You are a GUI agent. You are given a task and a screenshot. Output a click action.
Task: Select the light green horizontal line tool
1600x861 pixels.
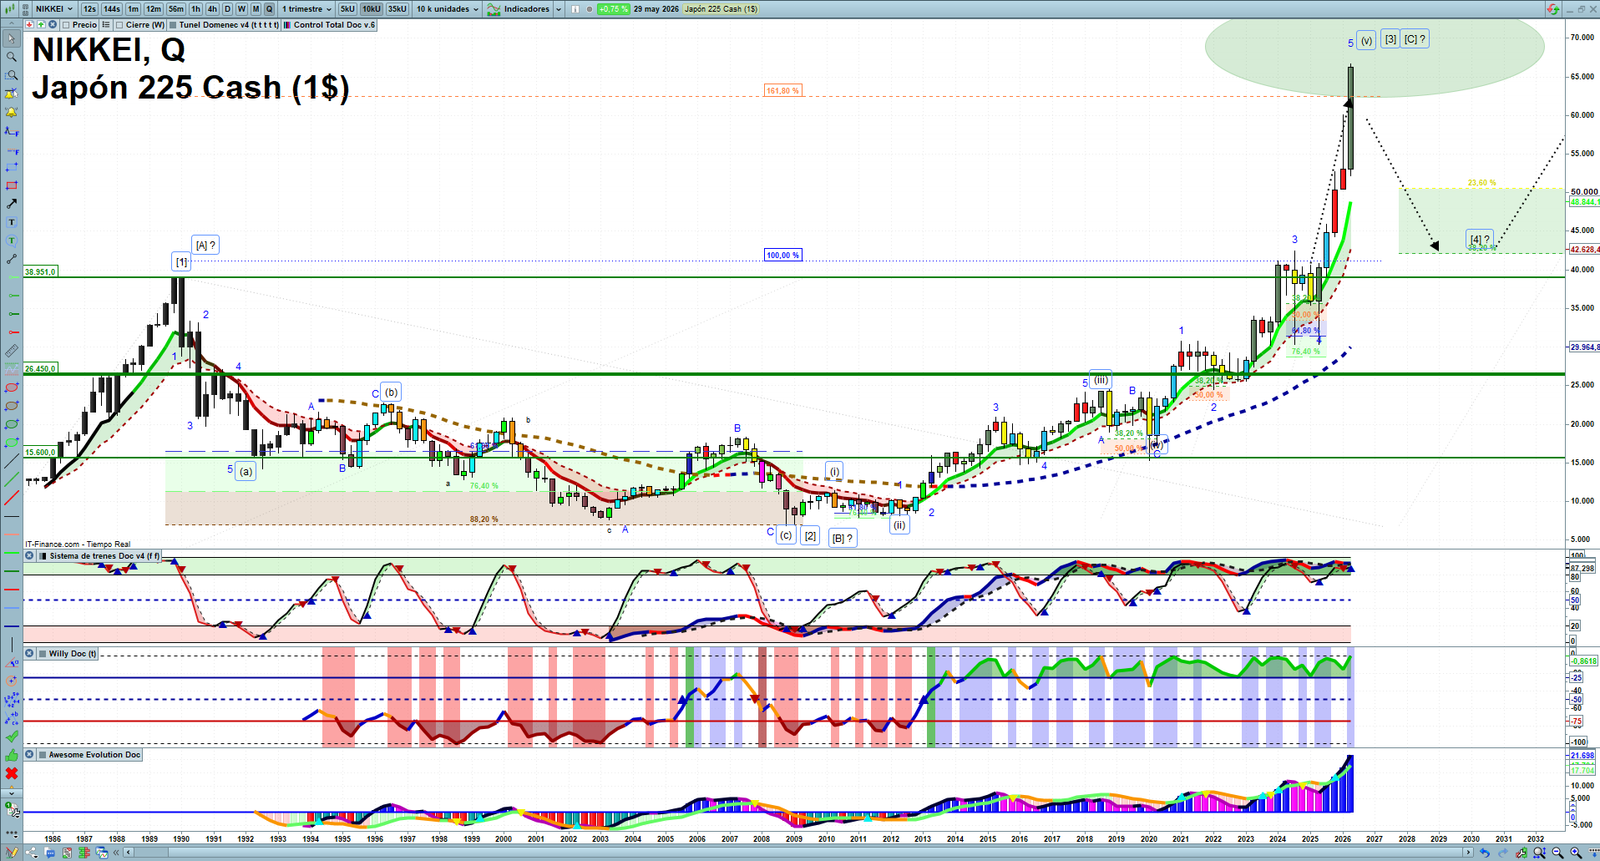pos(11,552)
